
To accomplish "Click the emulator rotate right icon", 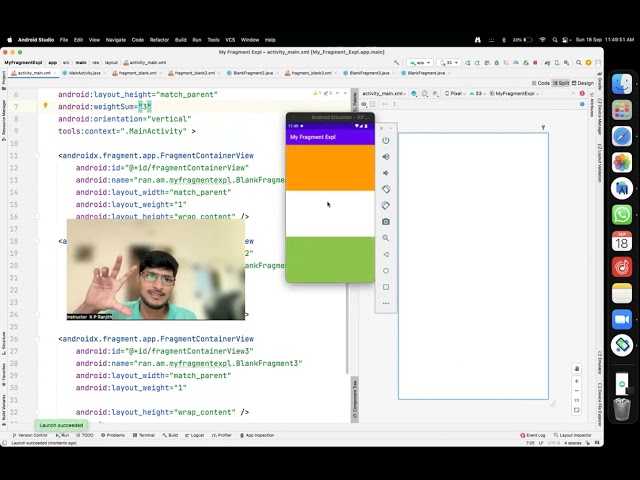I will (386, 206).
